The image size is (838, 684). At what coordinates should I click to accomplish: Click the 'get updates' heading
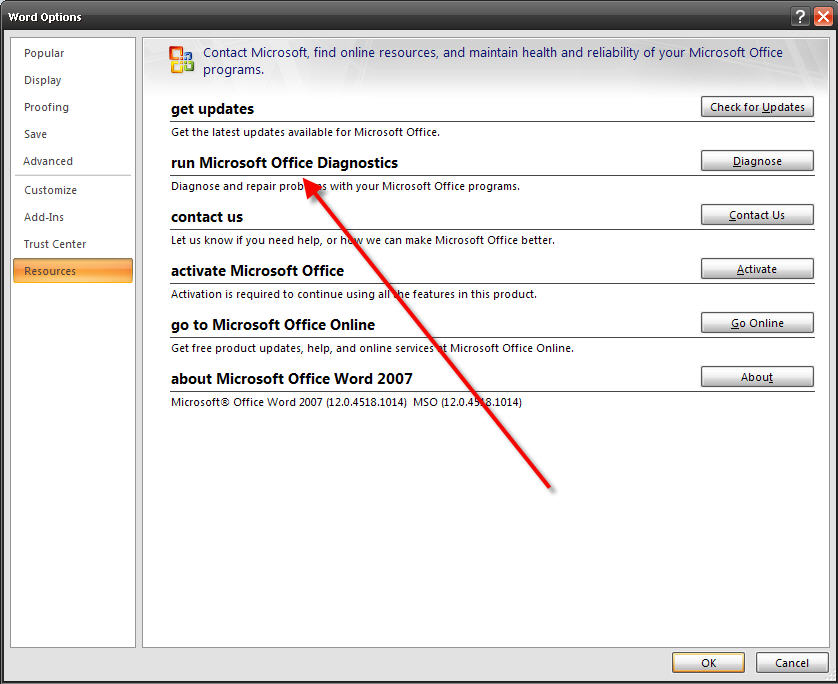pos(212,109)
